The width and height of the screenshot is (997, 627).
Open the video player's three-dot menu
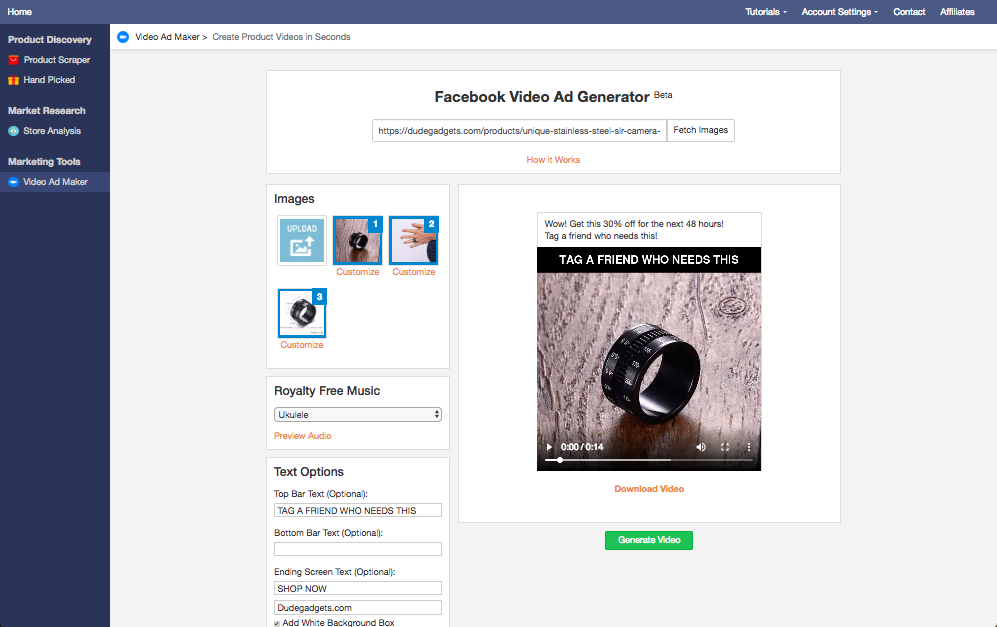(x=748, y=447)
